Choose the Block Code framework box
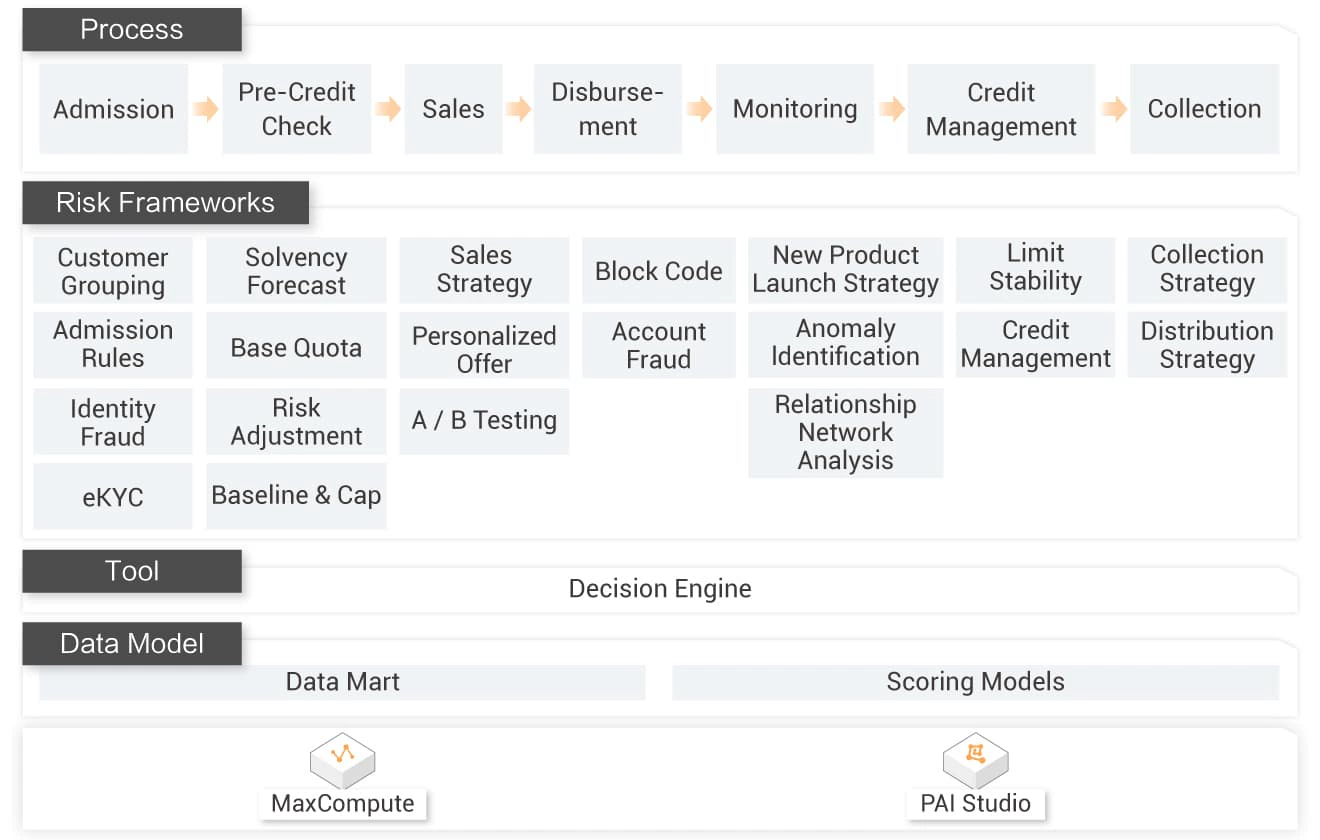This screenshot has width=1320, height=840. 658,271
